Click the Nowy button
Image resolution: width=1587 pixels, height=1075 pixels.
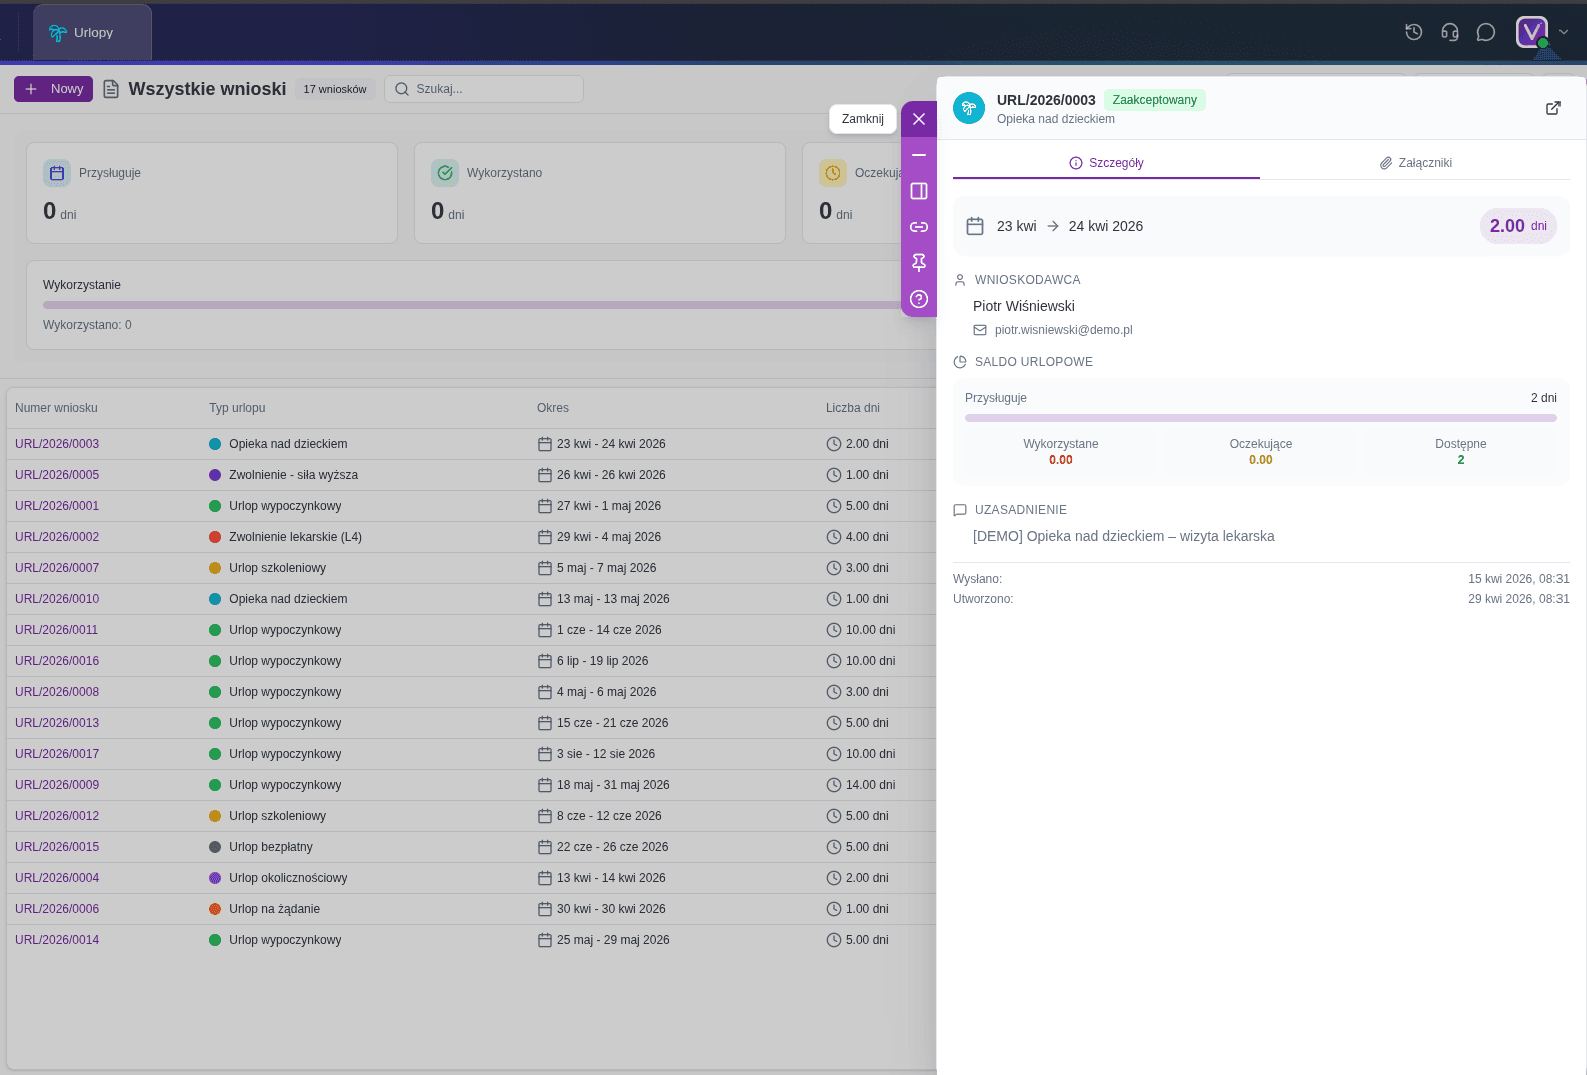pyautogui.click(x=54, y=89)
